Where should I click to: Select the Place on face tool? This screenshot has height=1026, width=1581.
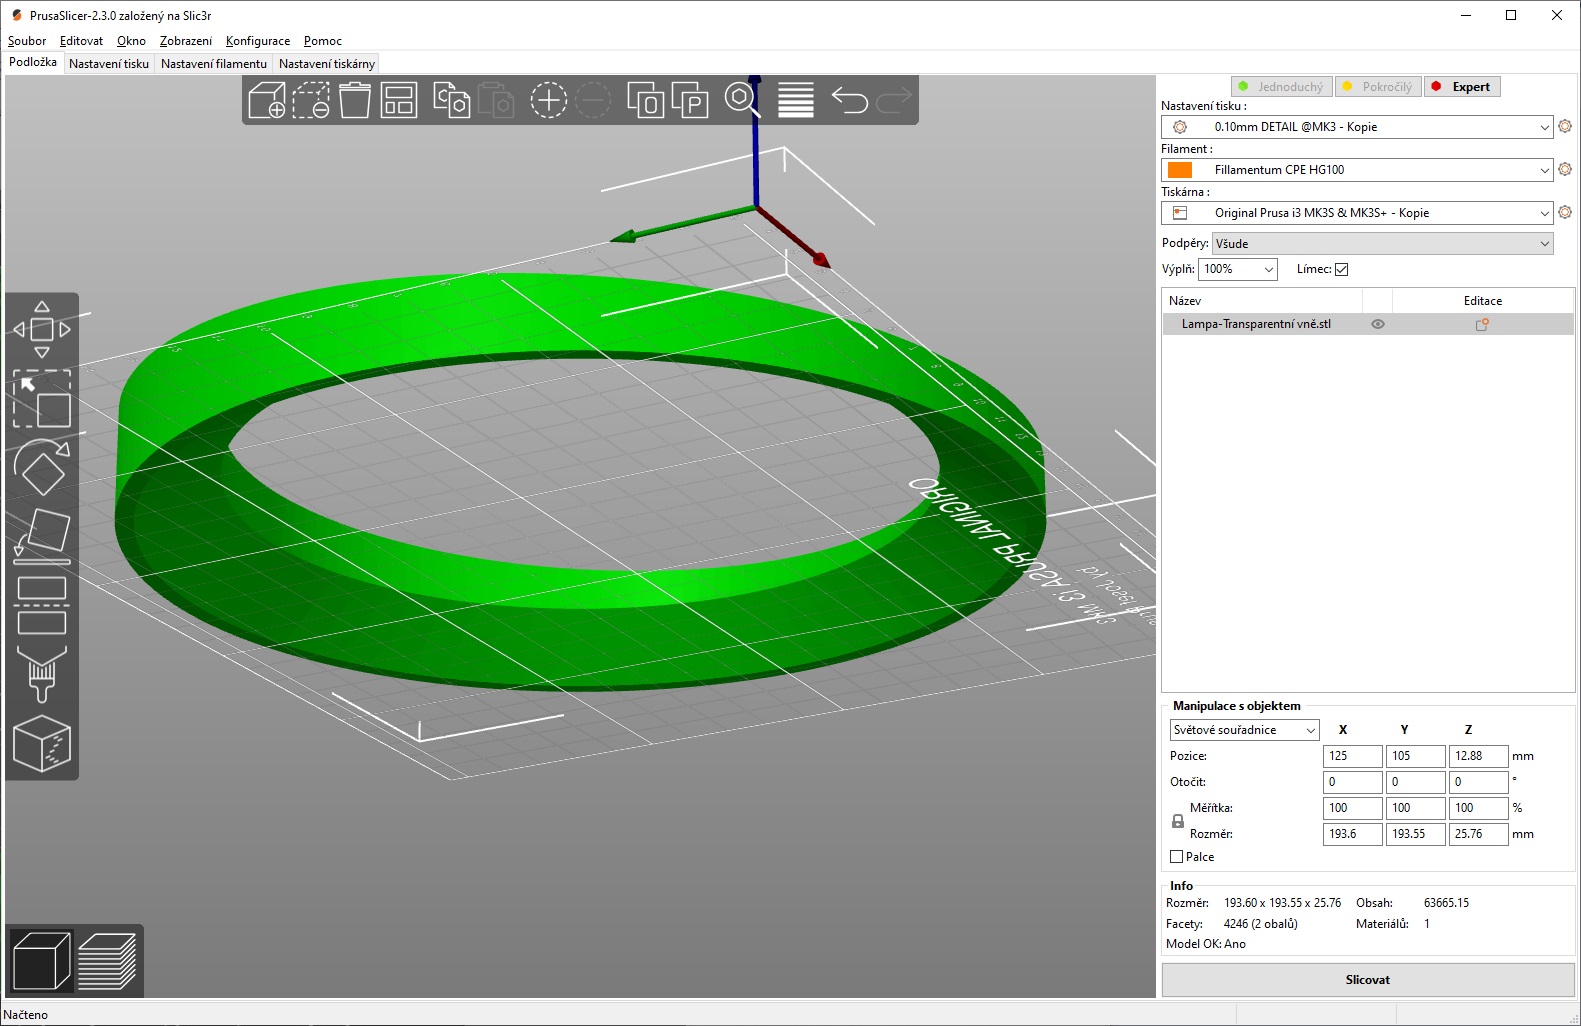click(x=42, y=536)
